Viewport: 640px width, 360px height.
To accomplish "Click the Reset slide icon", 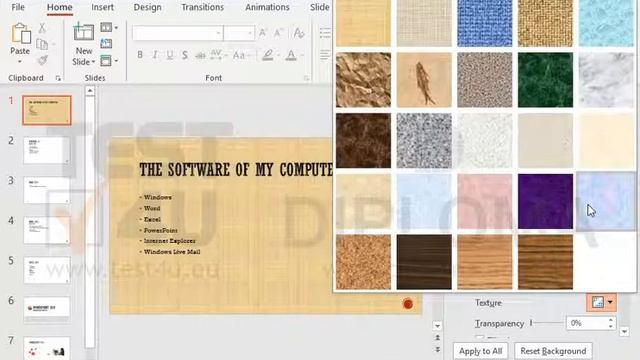I will tap(106, 44).
